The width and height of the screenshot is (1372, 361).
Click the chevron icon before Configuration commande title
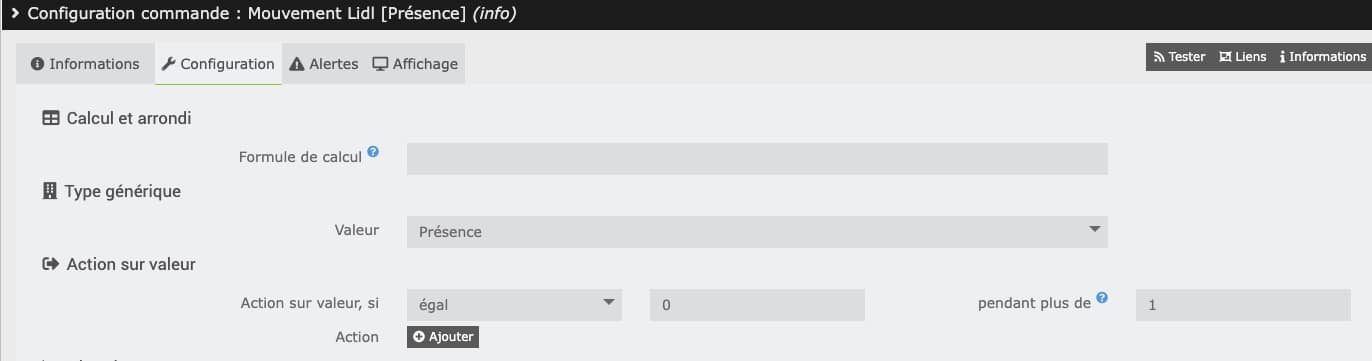15,14
